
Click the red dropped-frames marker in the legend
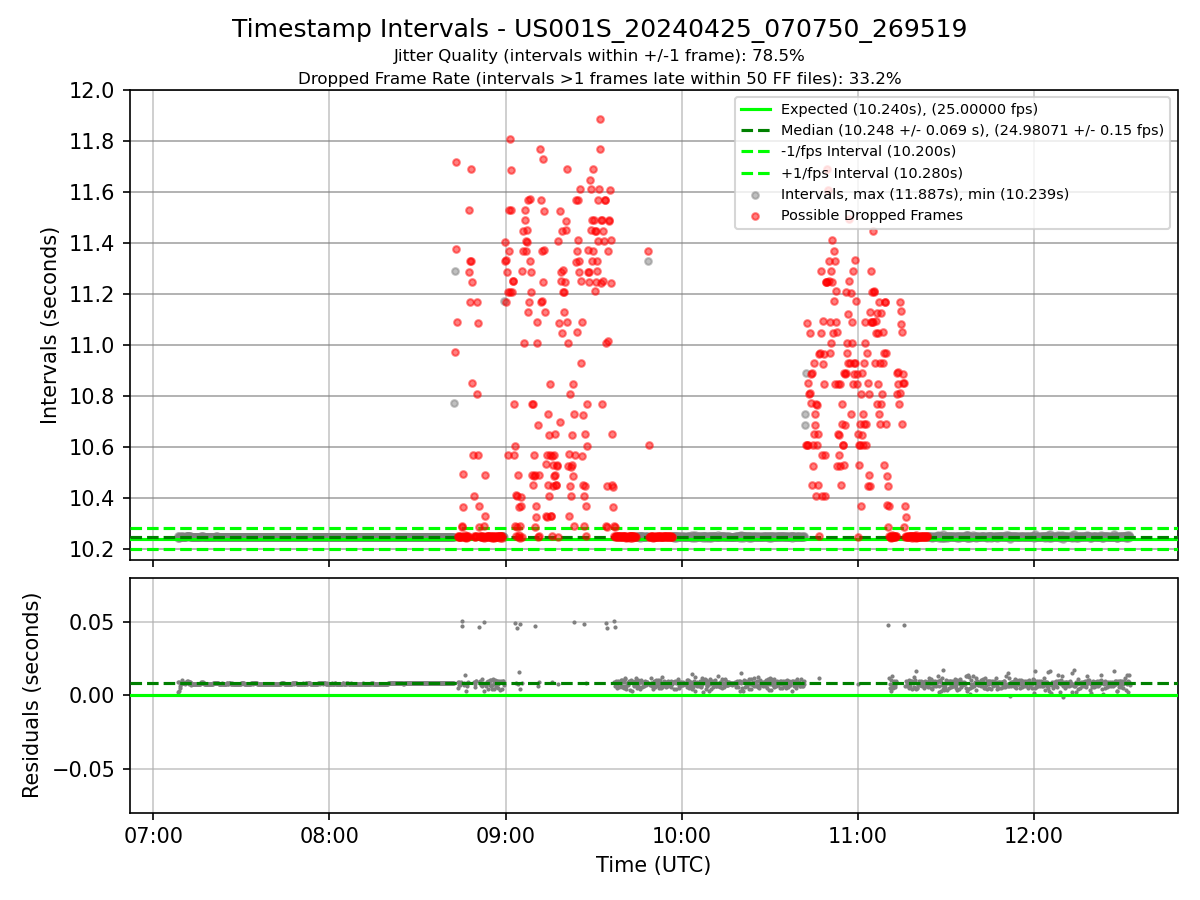pos(756,215)
